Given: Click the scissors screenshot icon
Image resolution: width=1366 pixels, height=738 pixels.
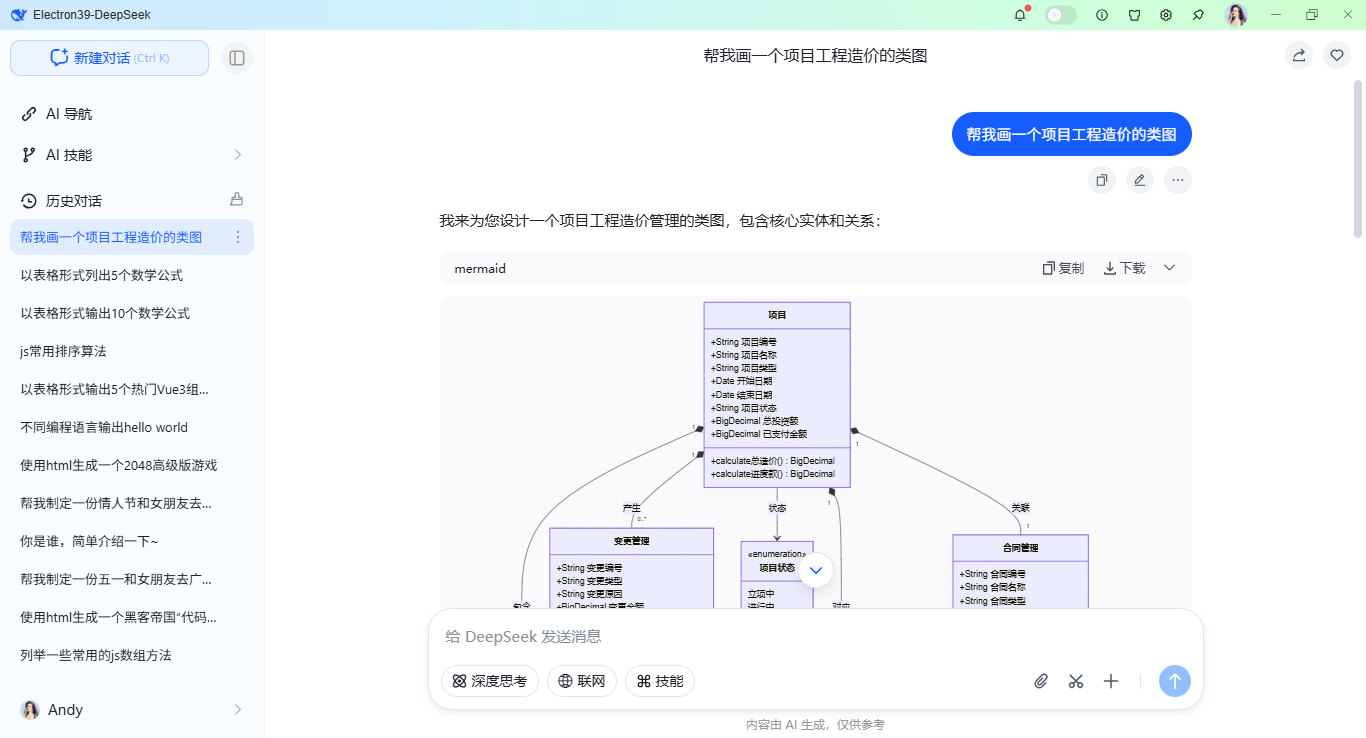Looking at the screenshot, I should tap(1076, 681).
